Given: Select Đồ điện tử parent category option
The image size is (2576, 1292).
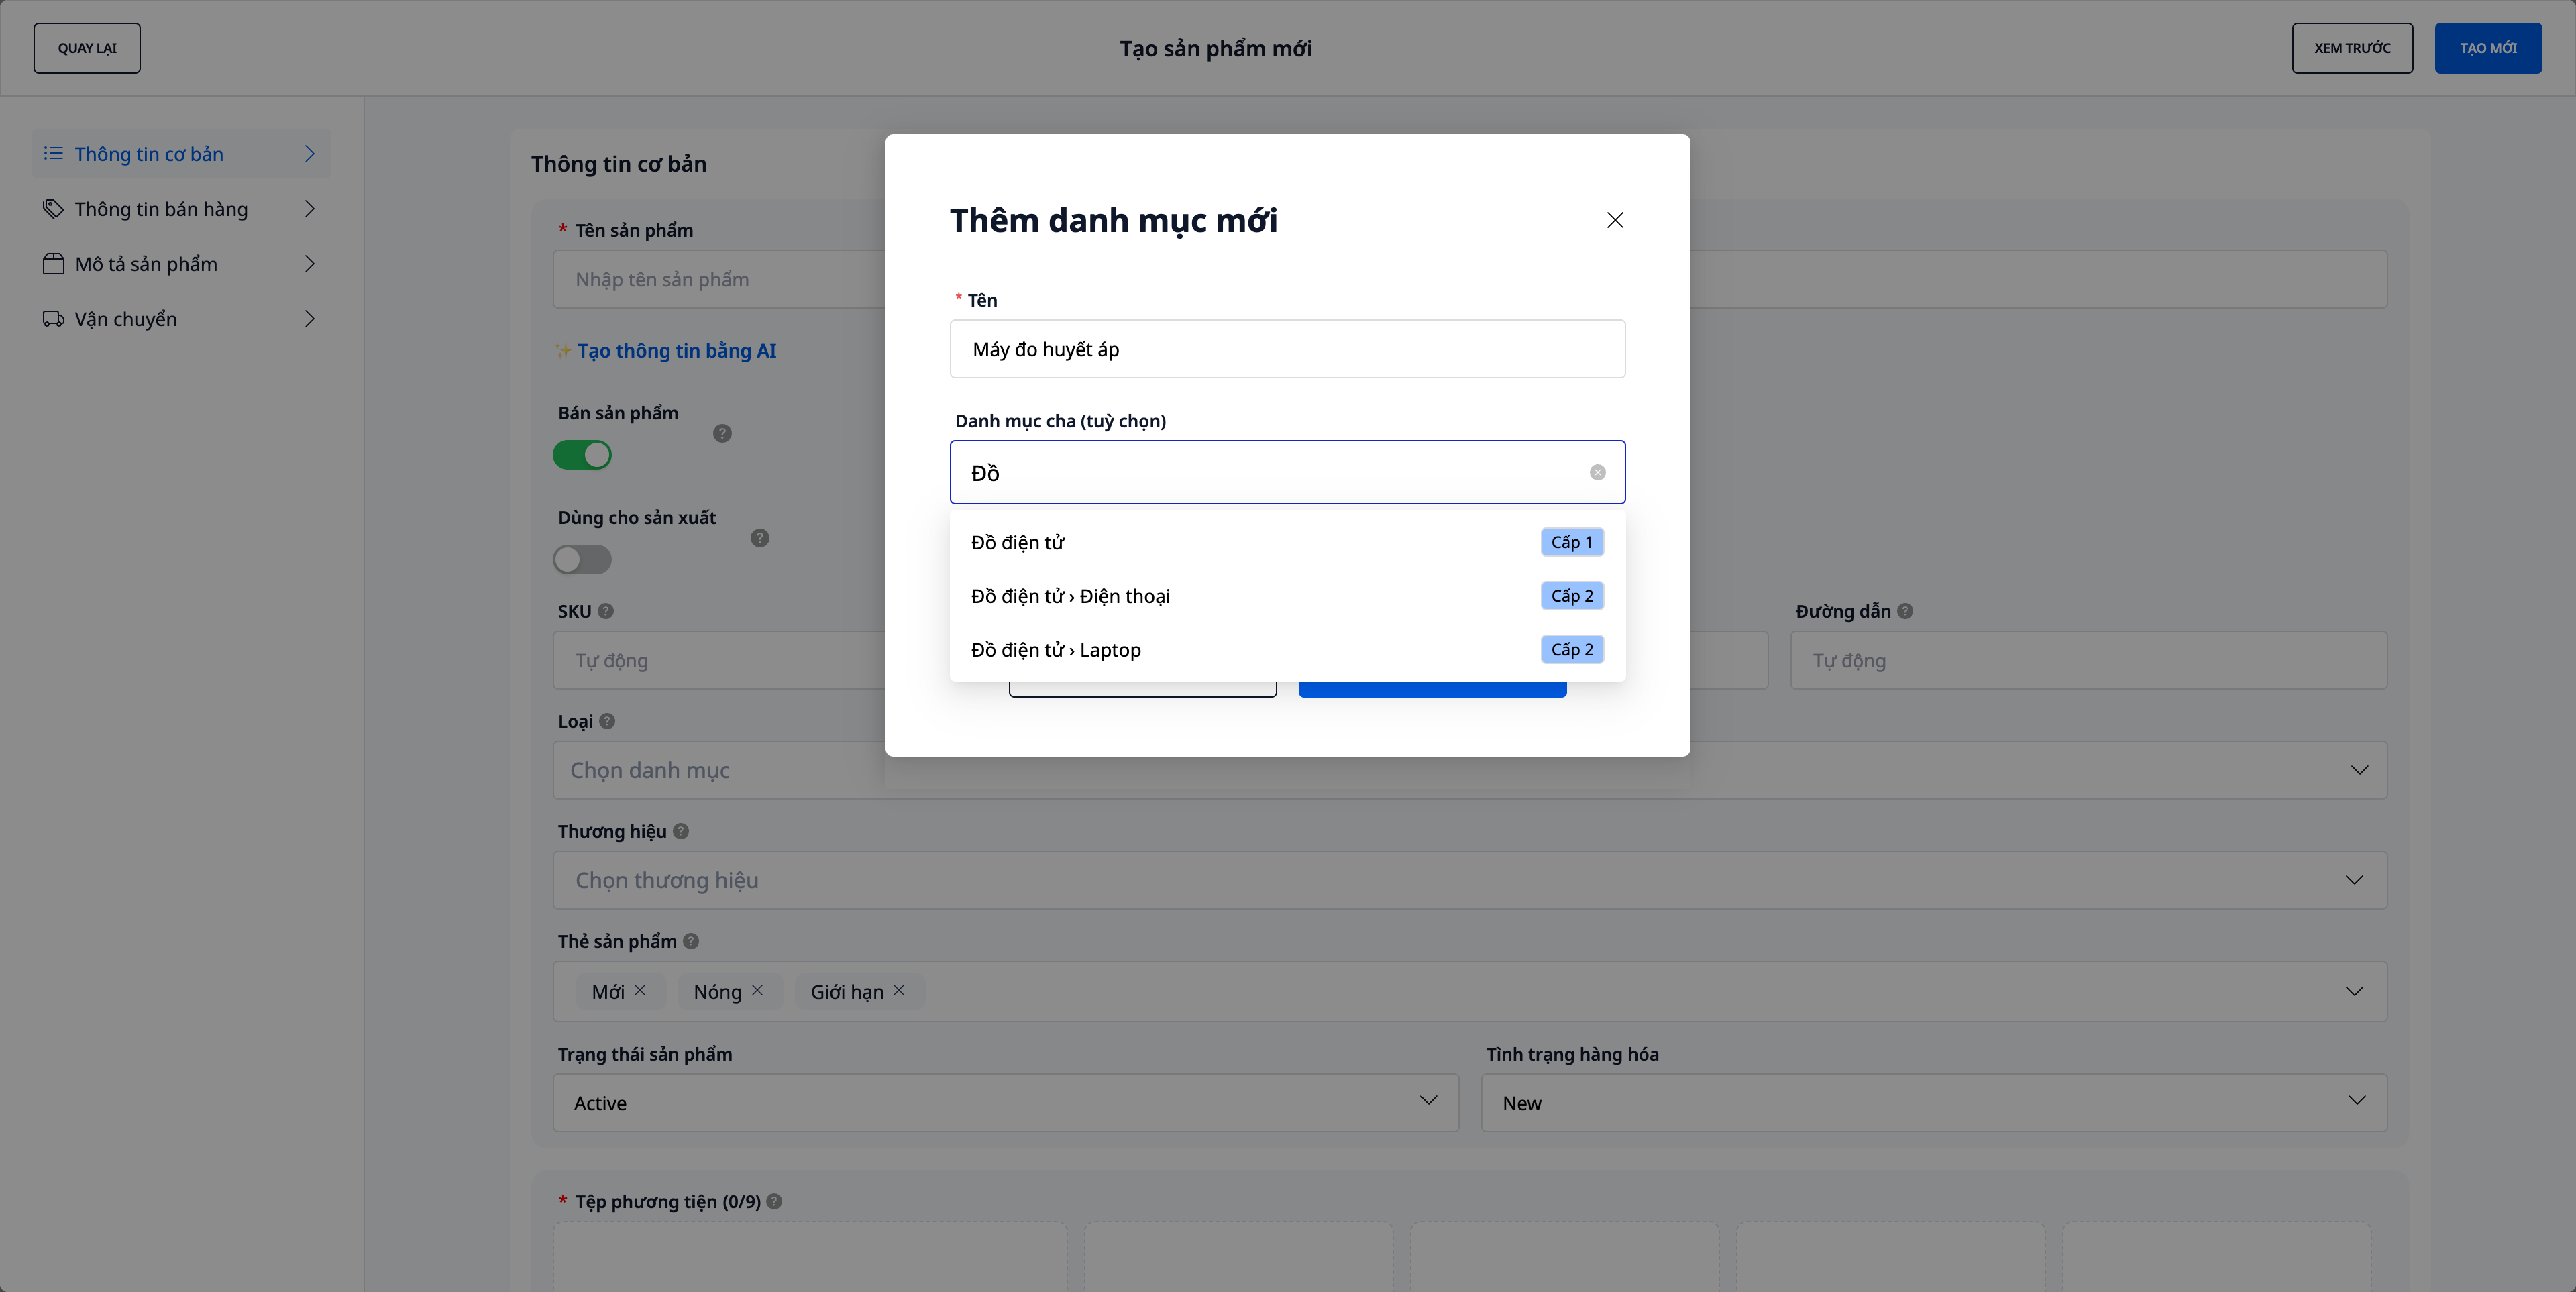Looking at the screenshot, I should (x=1287, y=542).
